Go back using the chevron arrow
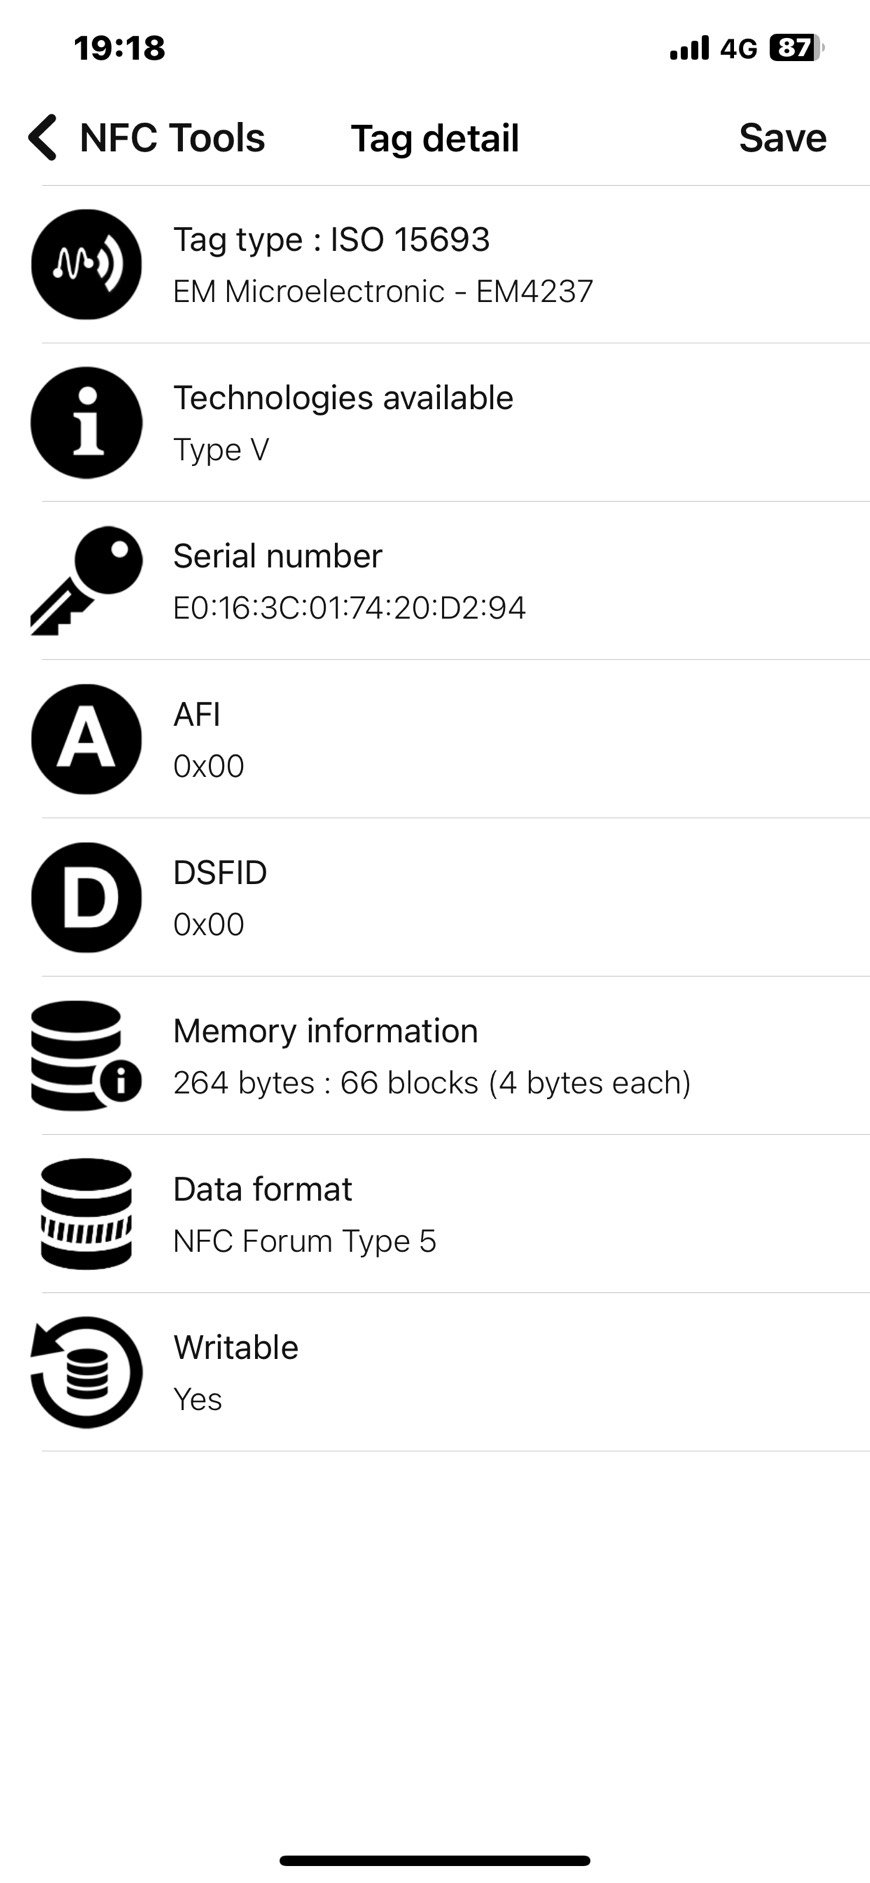 42,137
